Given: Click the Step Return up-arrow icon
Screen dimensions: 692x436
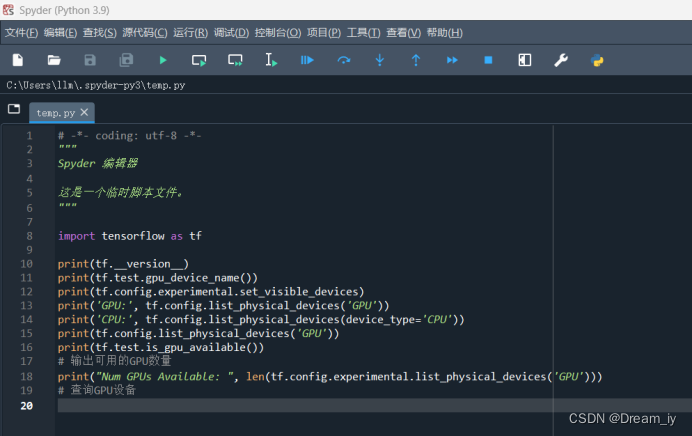Looking at the screenshot, I should pyautogui.click(x=416, y=60).
